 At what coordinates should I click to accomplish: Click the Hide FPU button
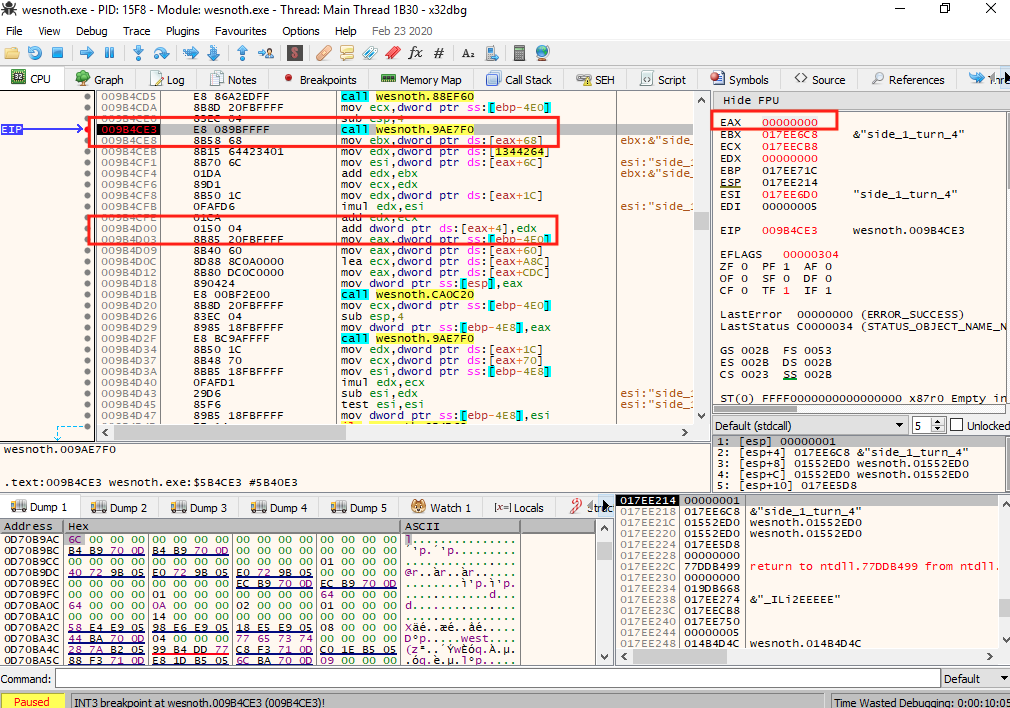750,100
